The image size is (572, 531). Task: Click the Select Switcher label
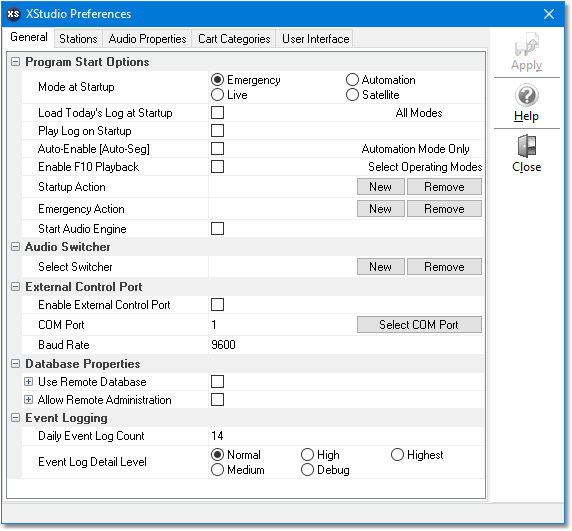(75, 267)
